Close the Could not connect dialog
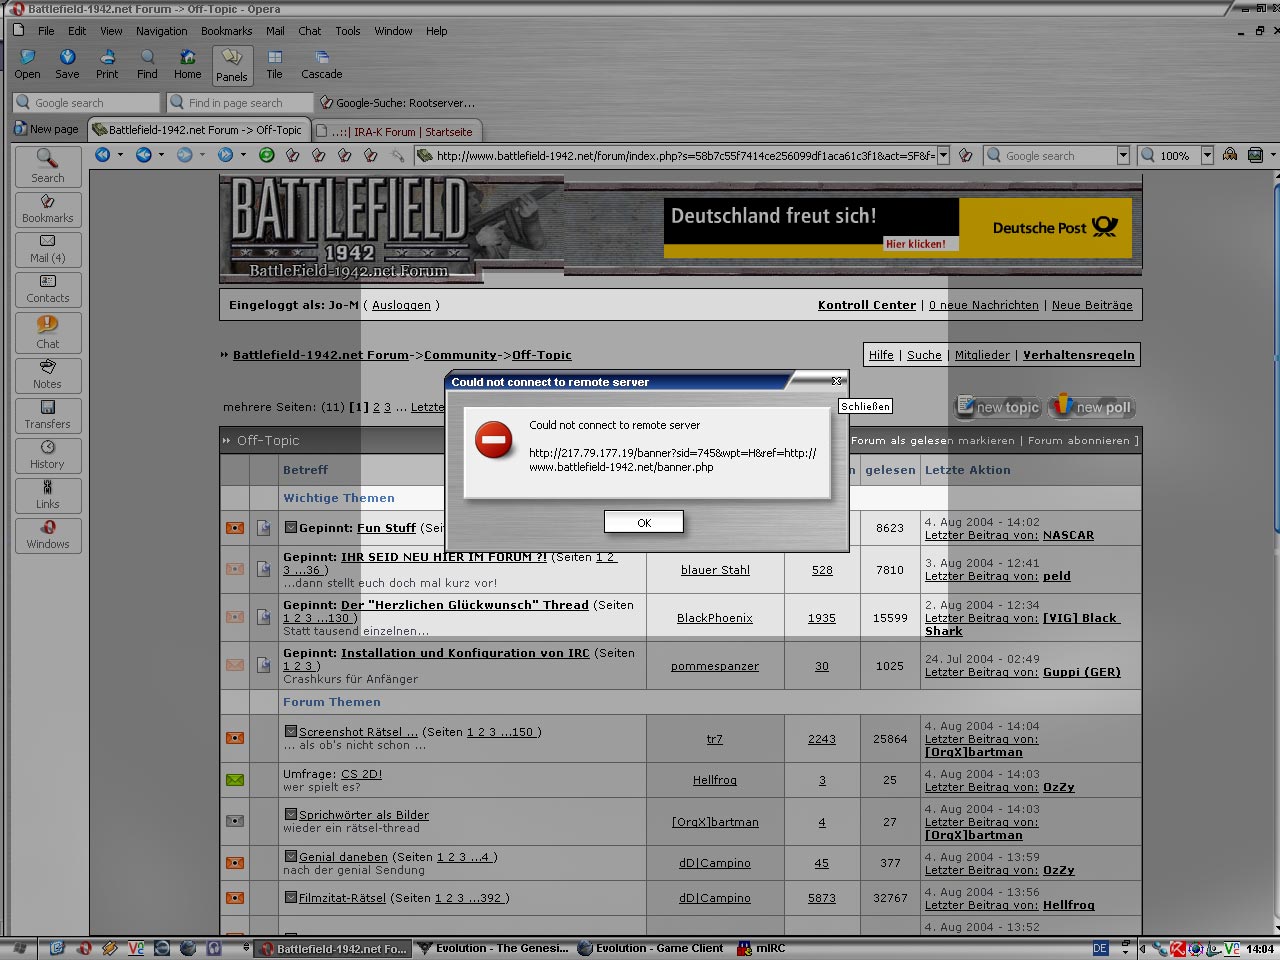The image size is (1280, 960). (837, 381)
